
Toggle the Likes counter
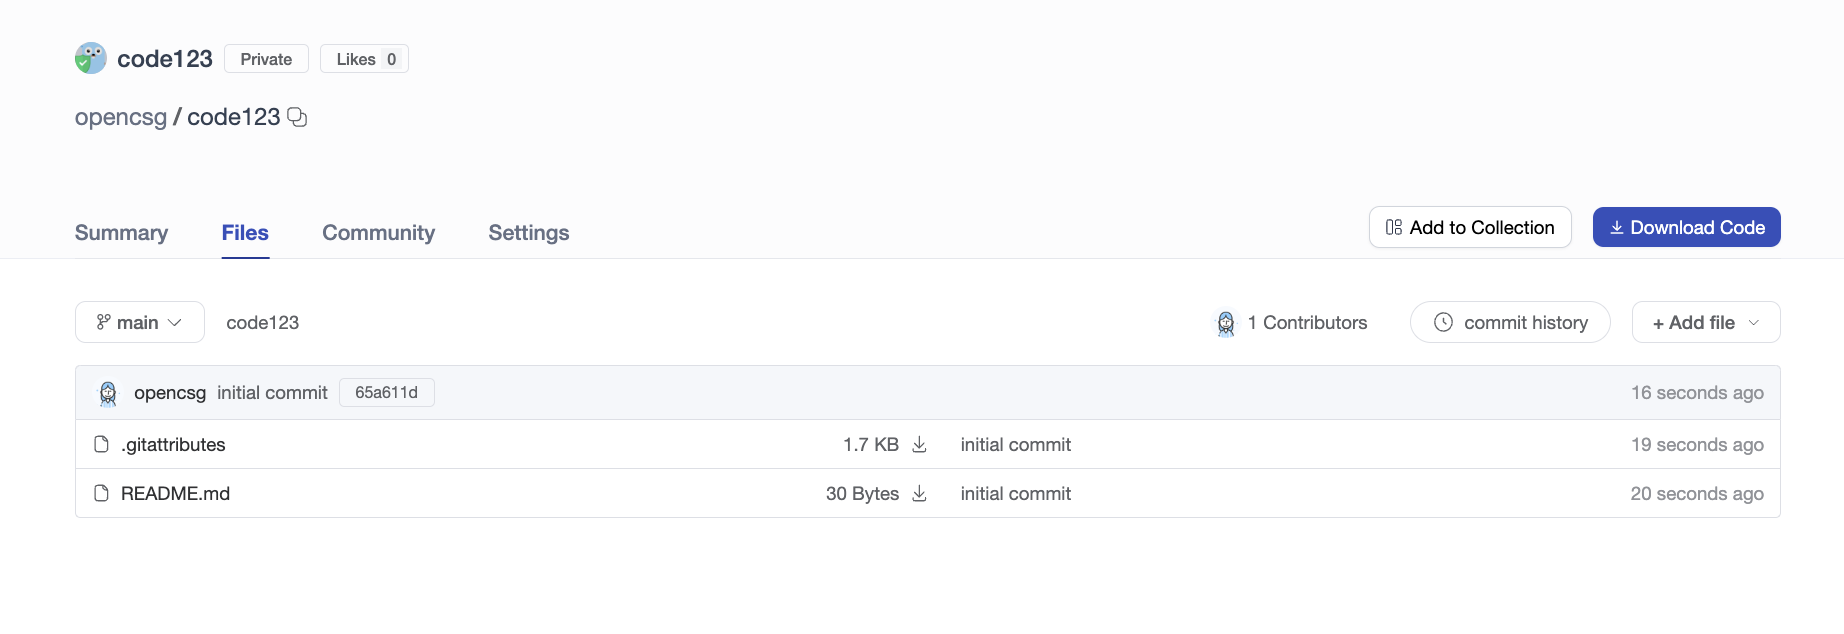click(364, 58)
